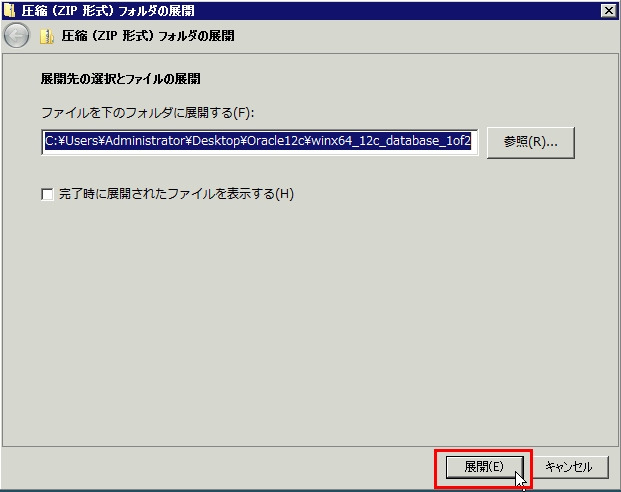Click the キャンセル button
Image resolution: width=621 pixels, height=492 pixels.
569,467
